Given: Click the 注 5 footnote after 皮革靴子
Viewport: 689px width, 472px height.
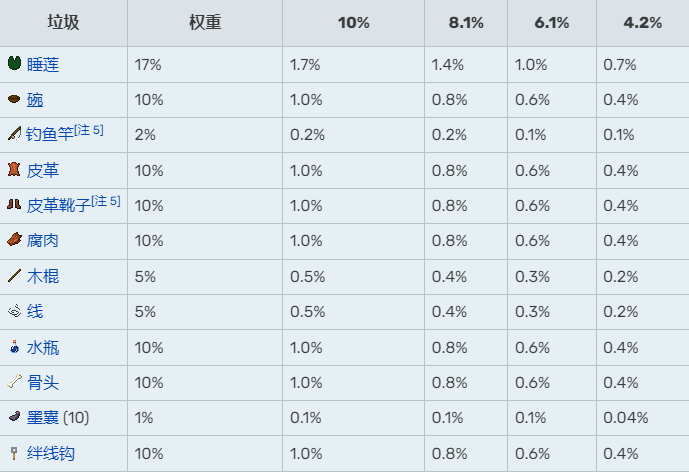Looking at the screenshot, I should tap(106, 201).
